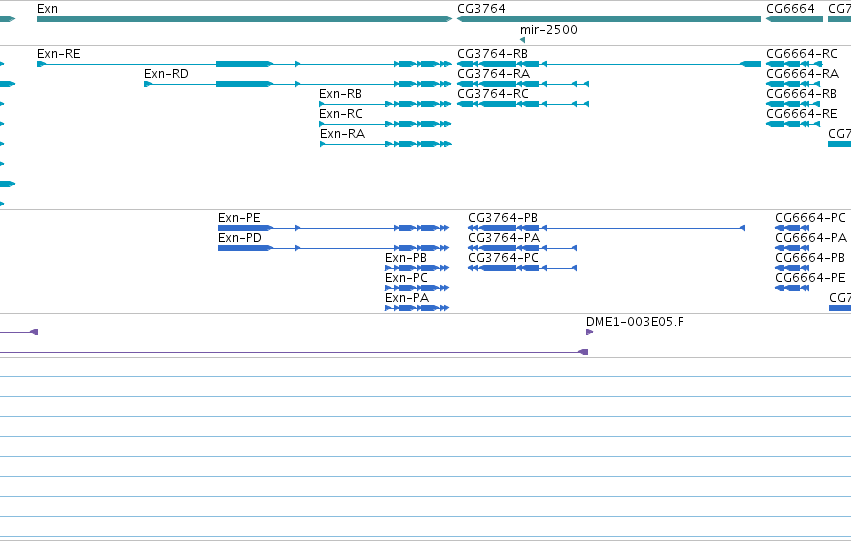
Task: Select the CG6664-PC protein label
Action: point(810,218)
